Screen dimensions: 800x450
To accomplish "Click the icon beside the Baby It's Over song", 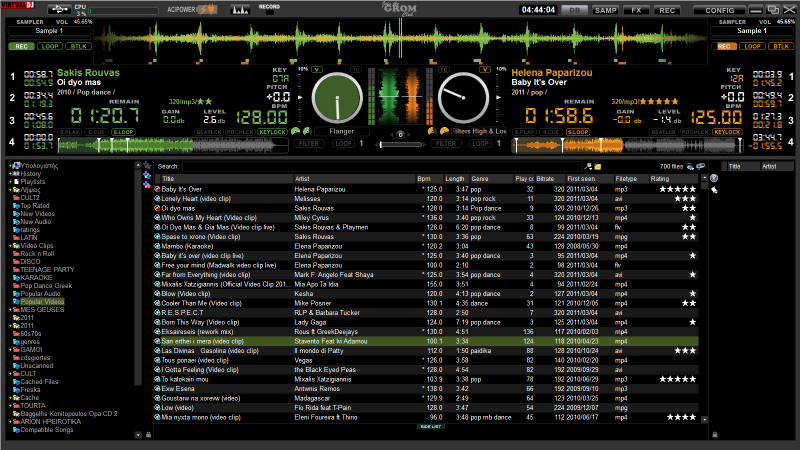I will [x=158, y=189].
